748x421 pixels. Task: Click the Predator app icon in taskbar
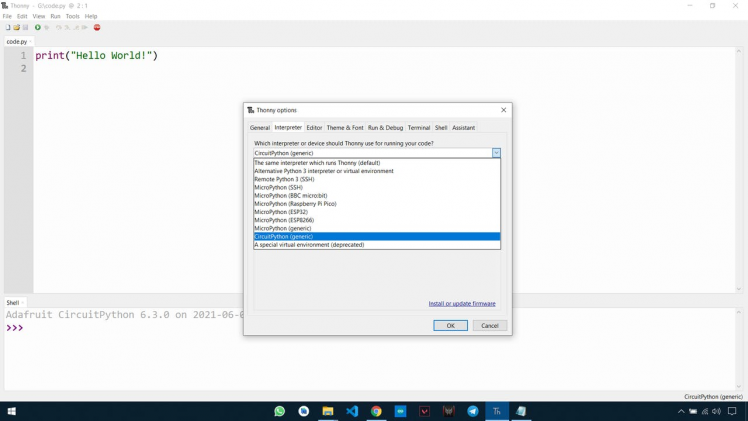click(448, 411)
